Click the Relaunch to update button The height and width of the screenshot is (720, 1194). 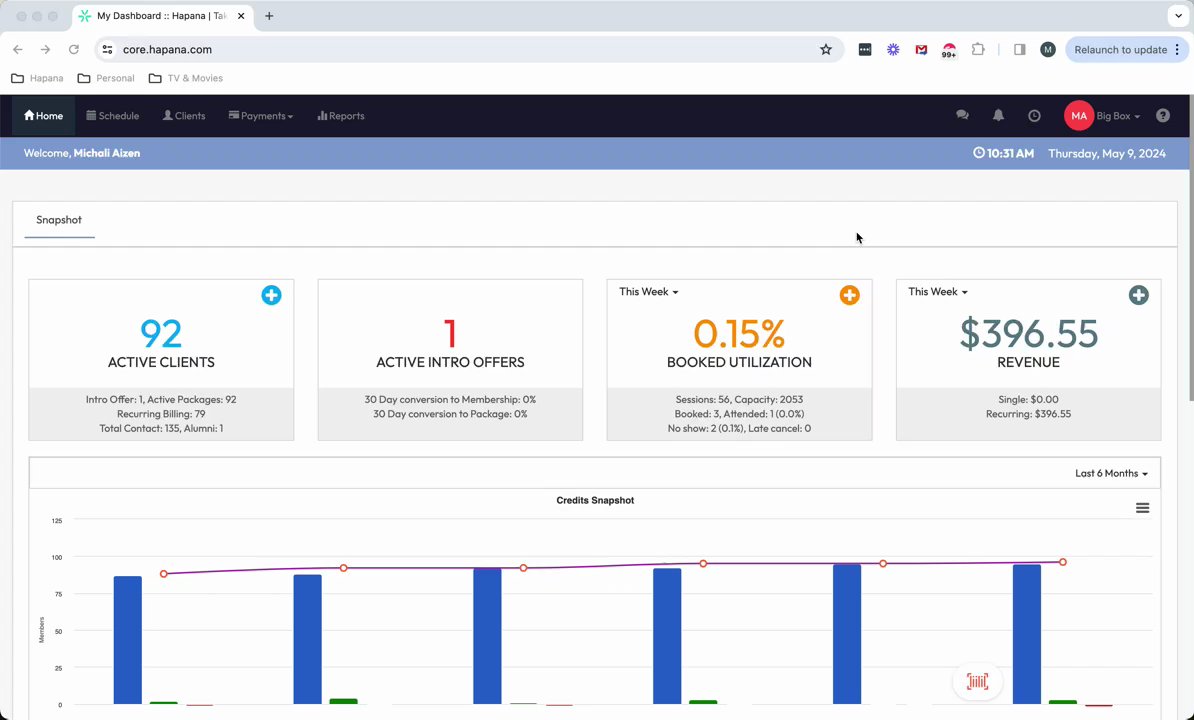[1126, 49]
